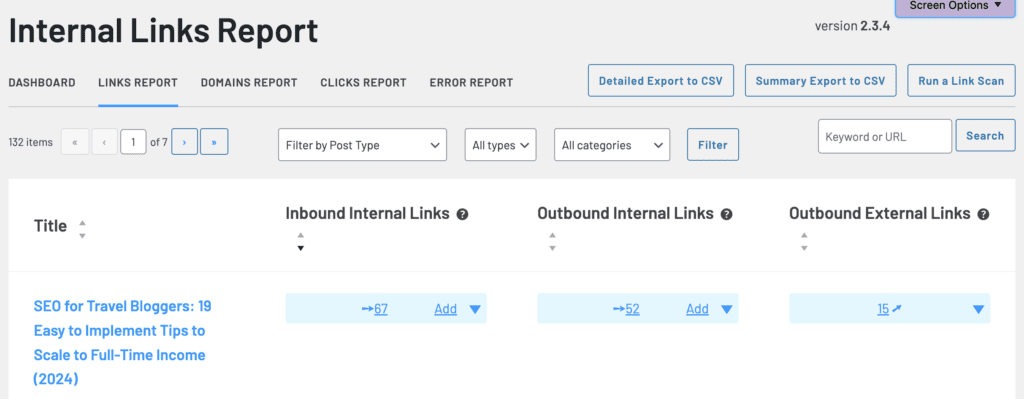1024x399 pixels.
Task: Focus the Keyword or URL search field
Action: point(885,136)
